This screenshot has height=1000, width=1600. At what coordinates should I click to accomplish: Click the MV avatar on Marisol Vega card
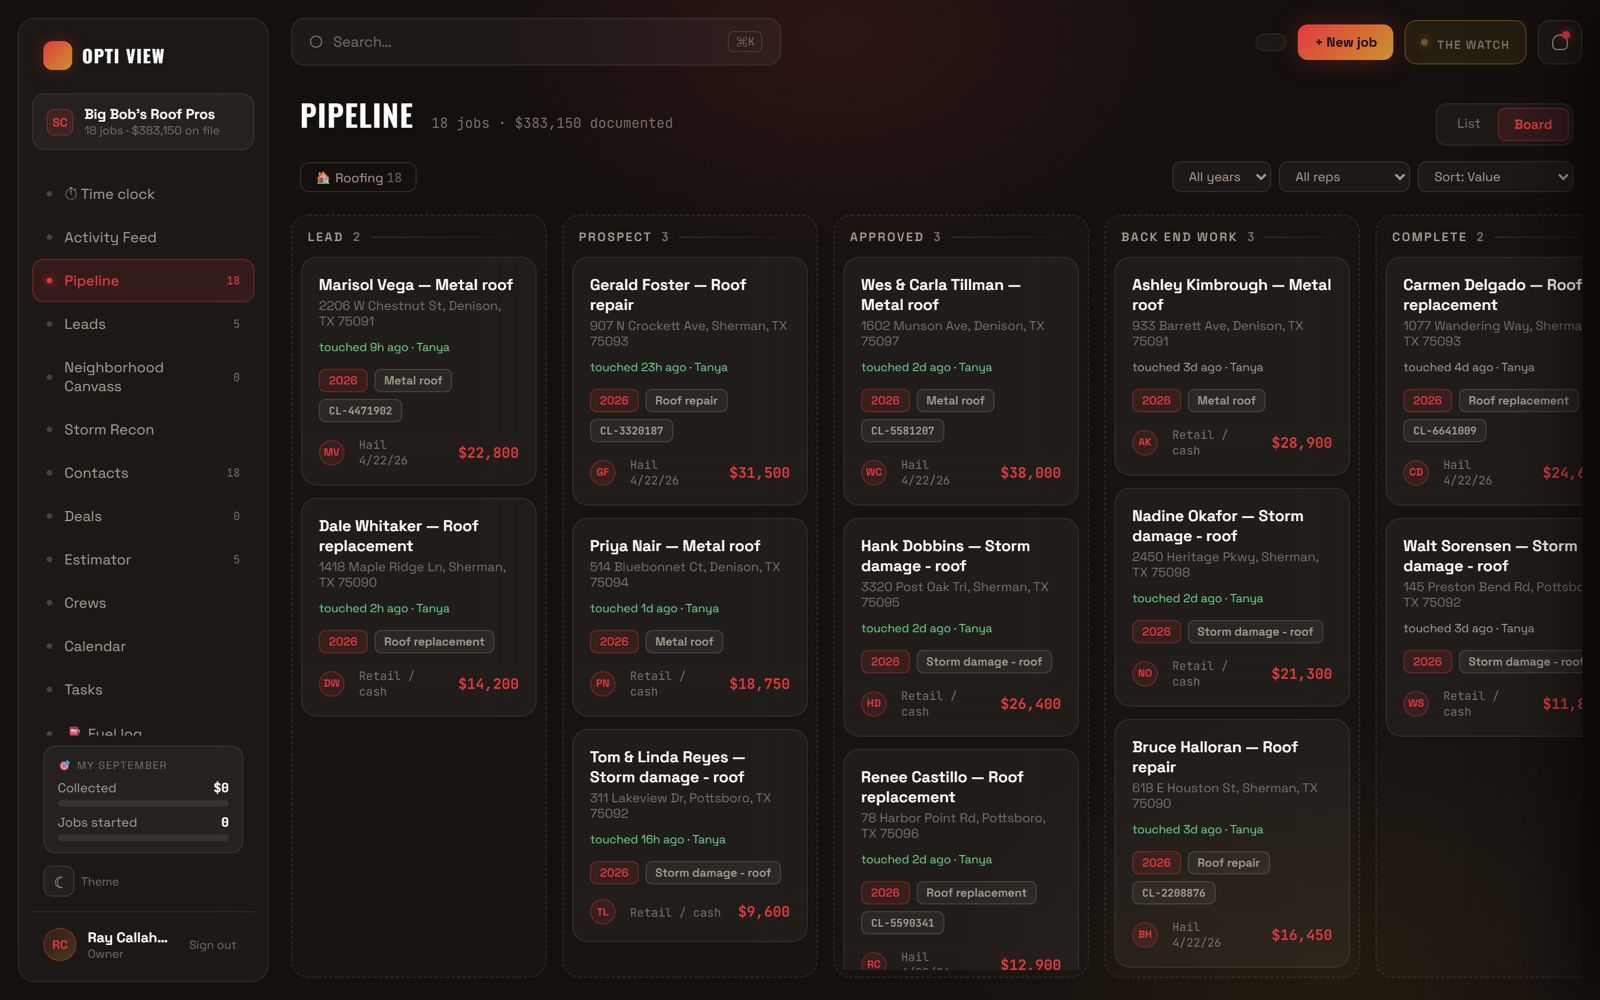coord(332,453)
